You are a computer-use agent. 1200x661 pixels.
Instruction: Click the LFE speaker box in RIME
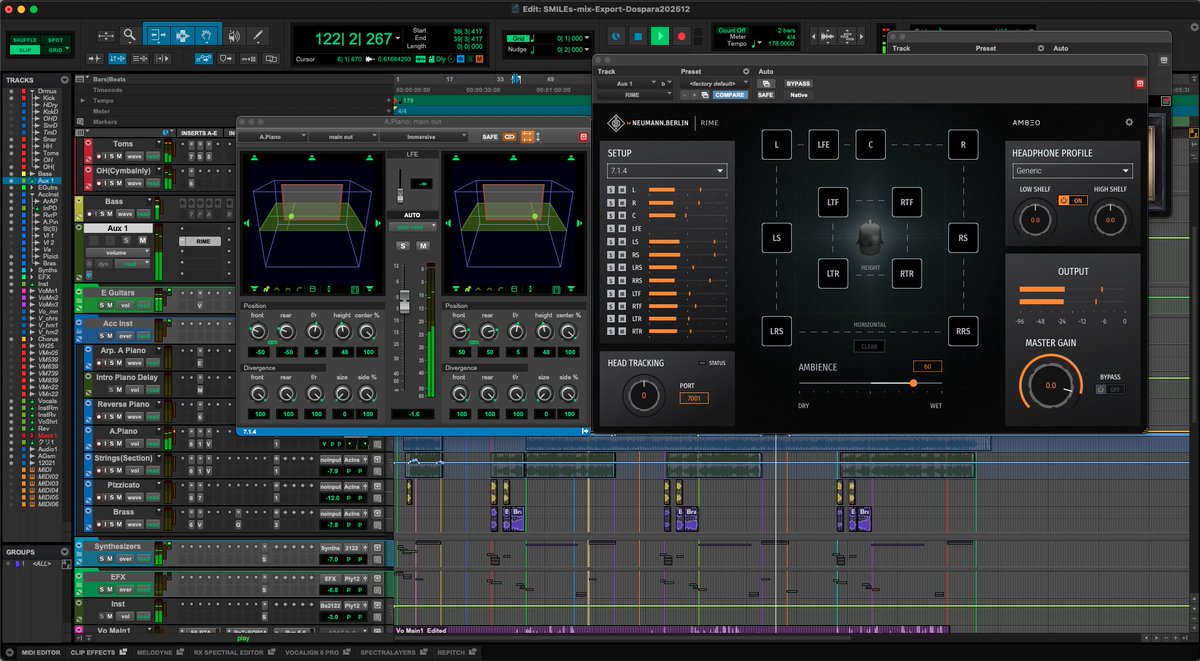[824, 145]
